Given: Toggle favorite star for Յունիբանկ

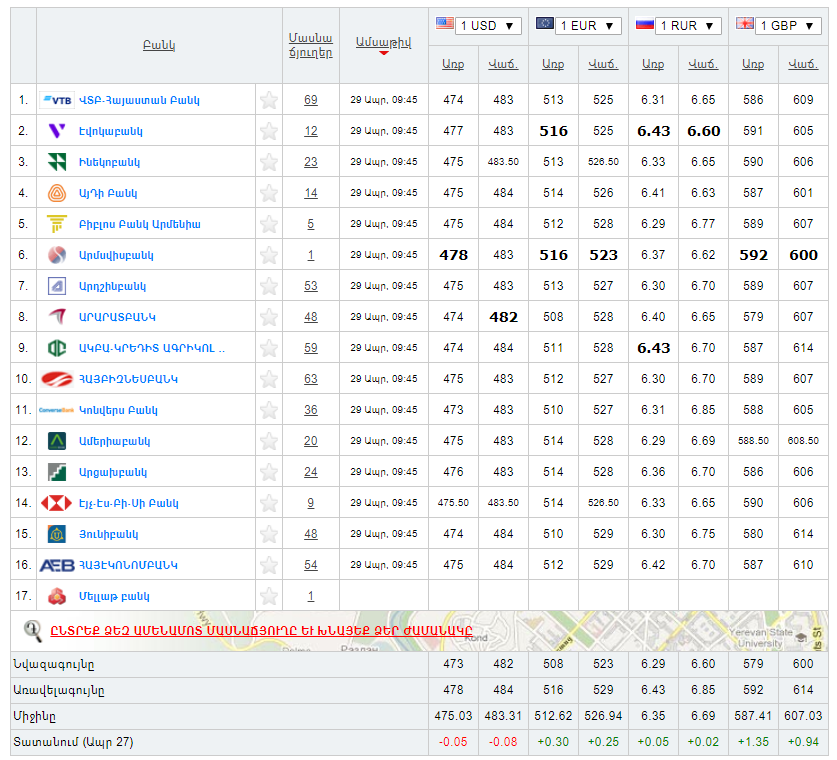Looking at the screenshot, I should coord(269,534).
